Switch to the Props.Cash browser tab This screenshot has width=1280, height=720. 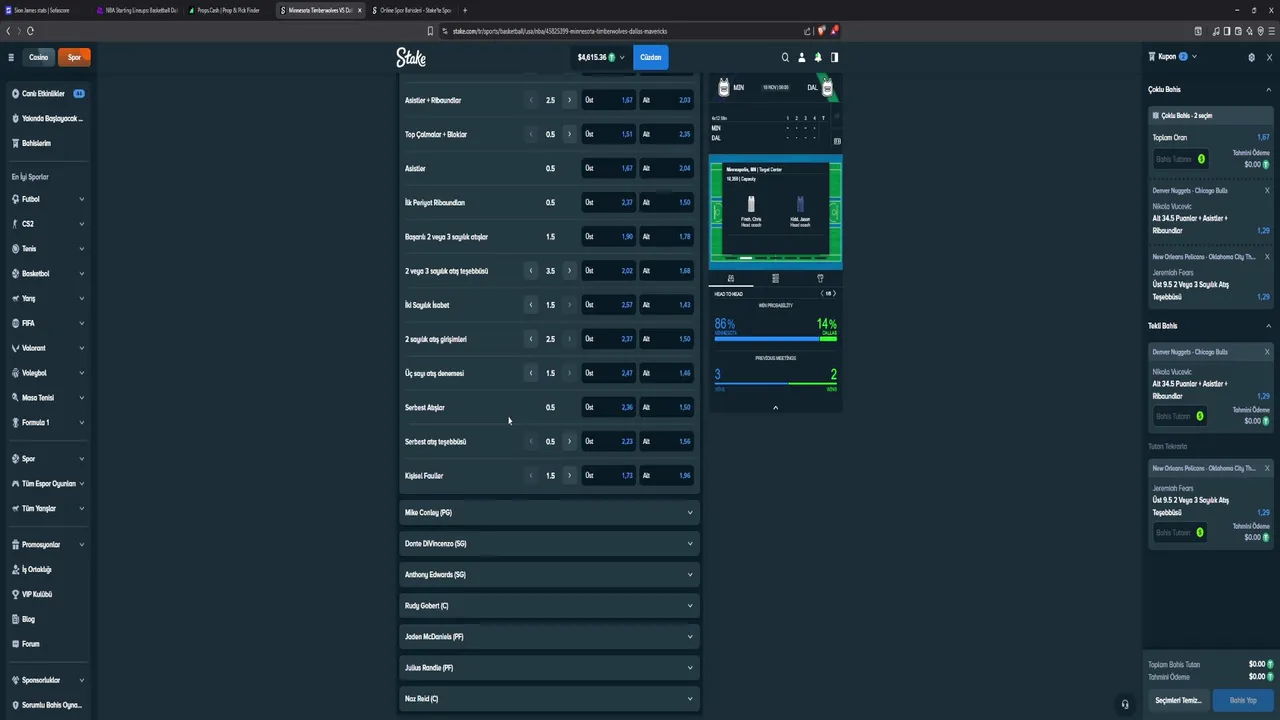(x=228, y=10)
